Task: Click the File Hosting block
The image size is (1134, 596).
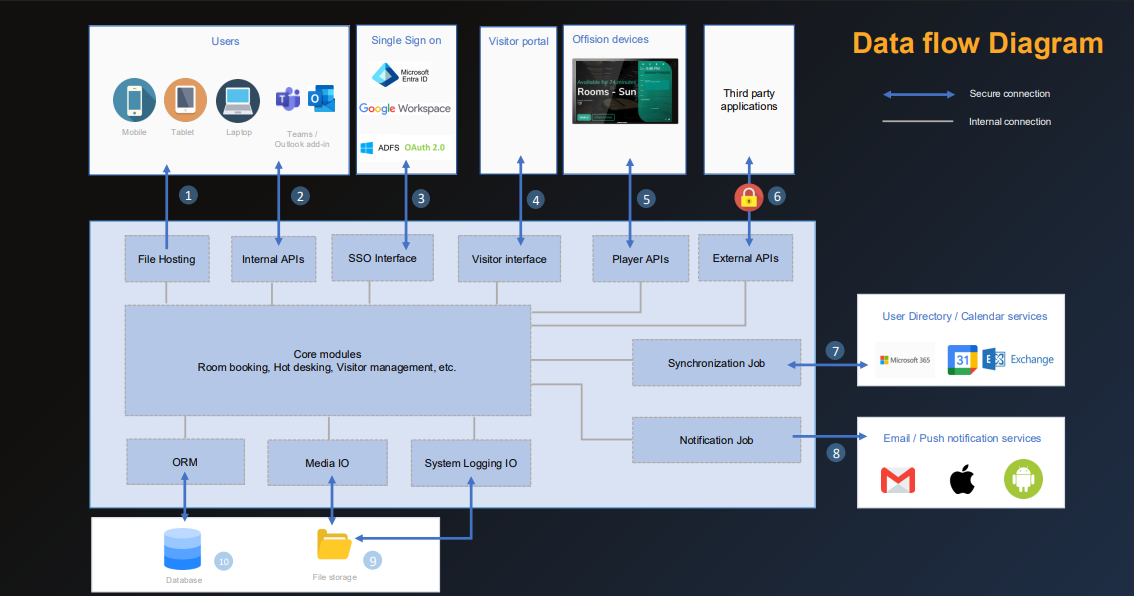Action: [167, 258]
